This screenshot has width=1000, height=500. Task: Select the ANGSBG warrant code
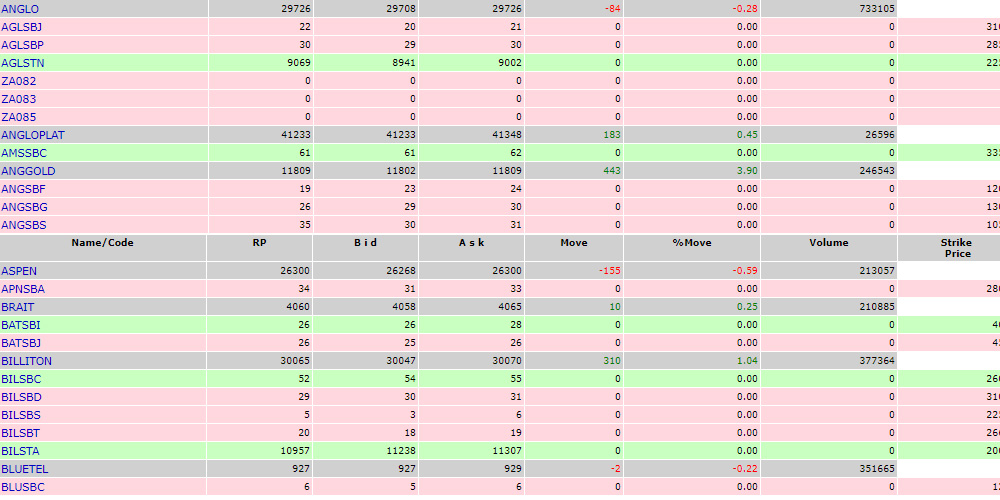tap(24, 207)
